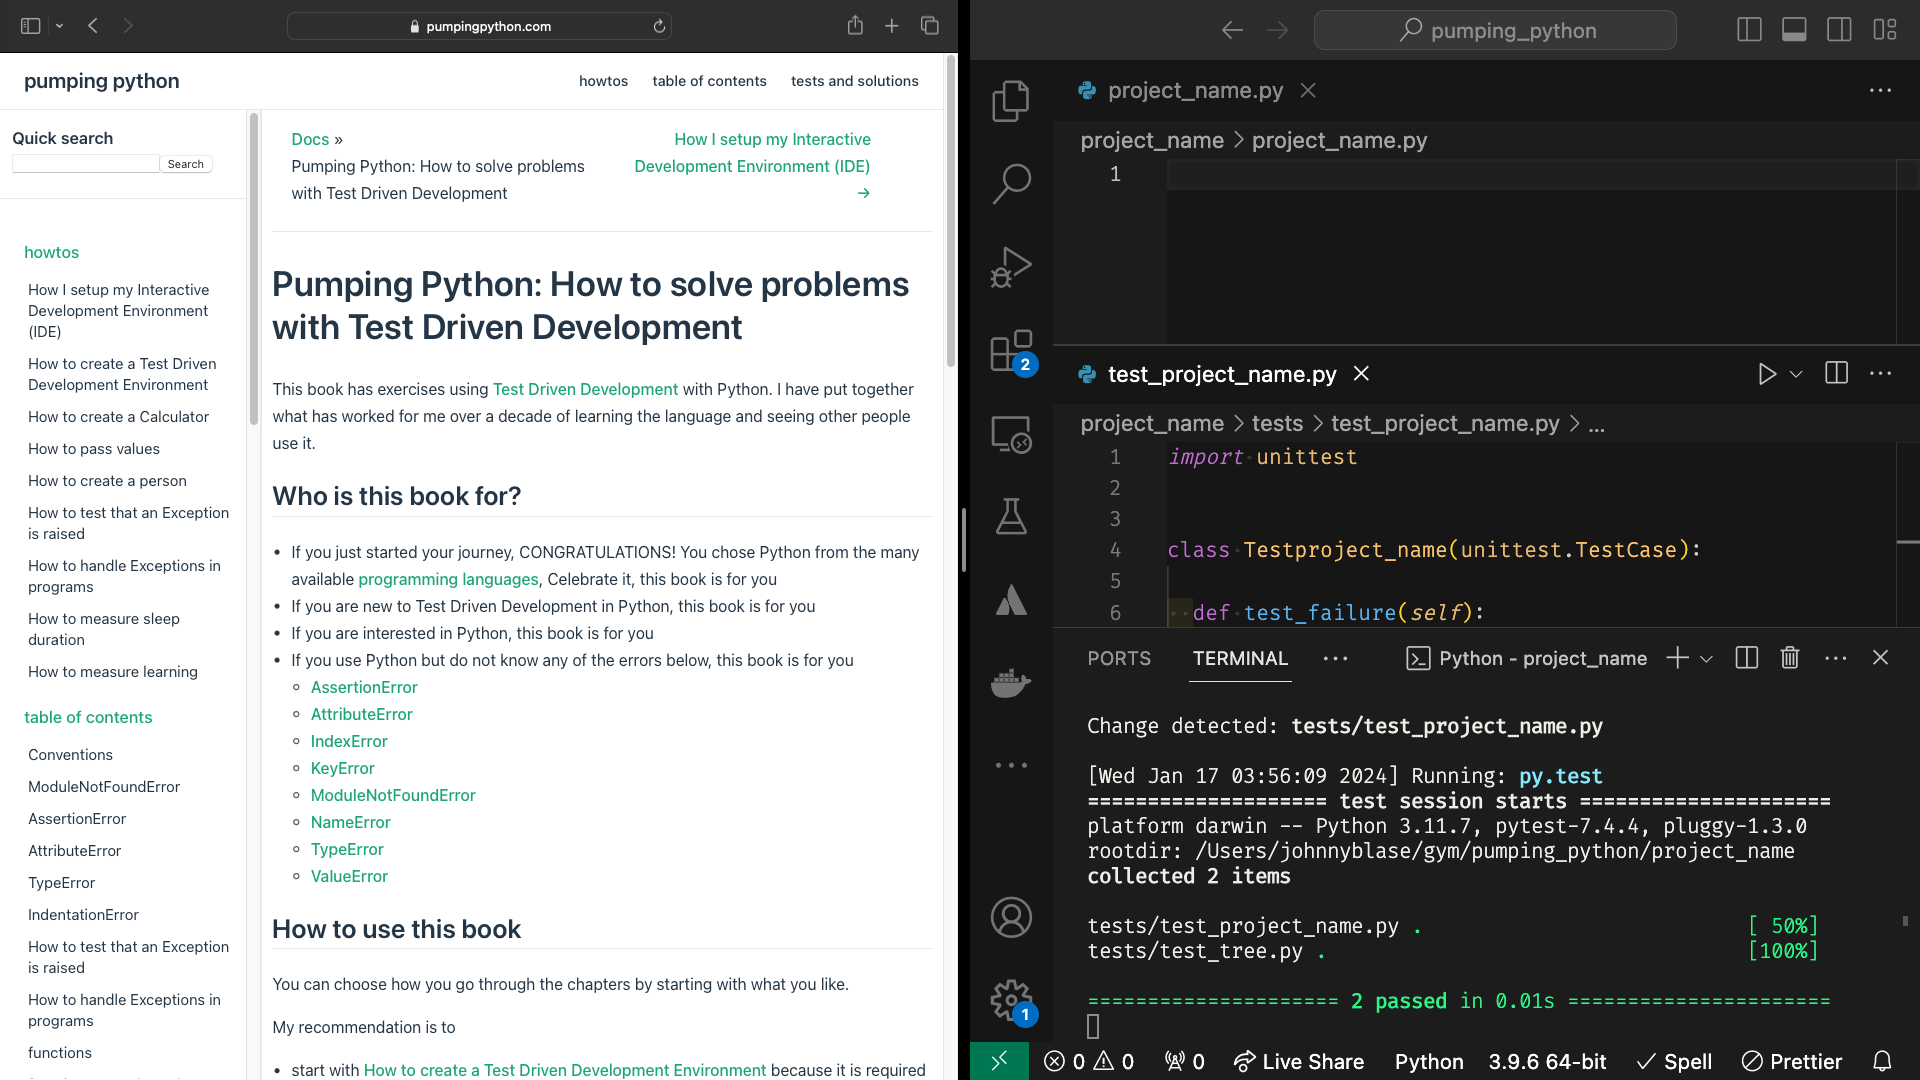Open the Accounts icon in activity bar
This screenshot has height=1080, width=1920.
[x=1011, y=917]
